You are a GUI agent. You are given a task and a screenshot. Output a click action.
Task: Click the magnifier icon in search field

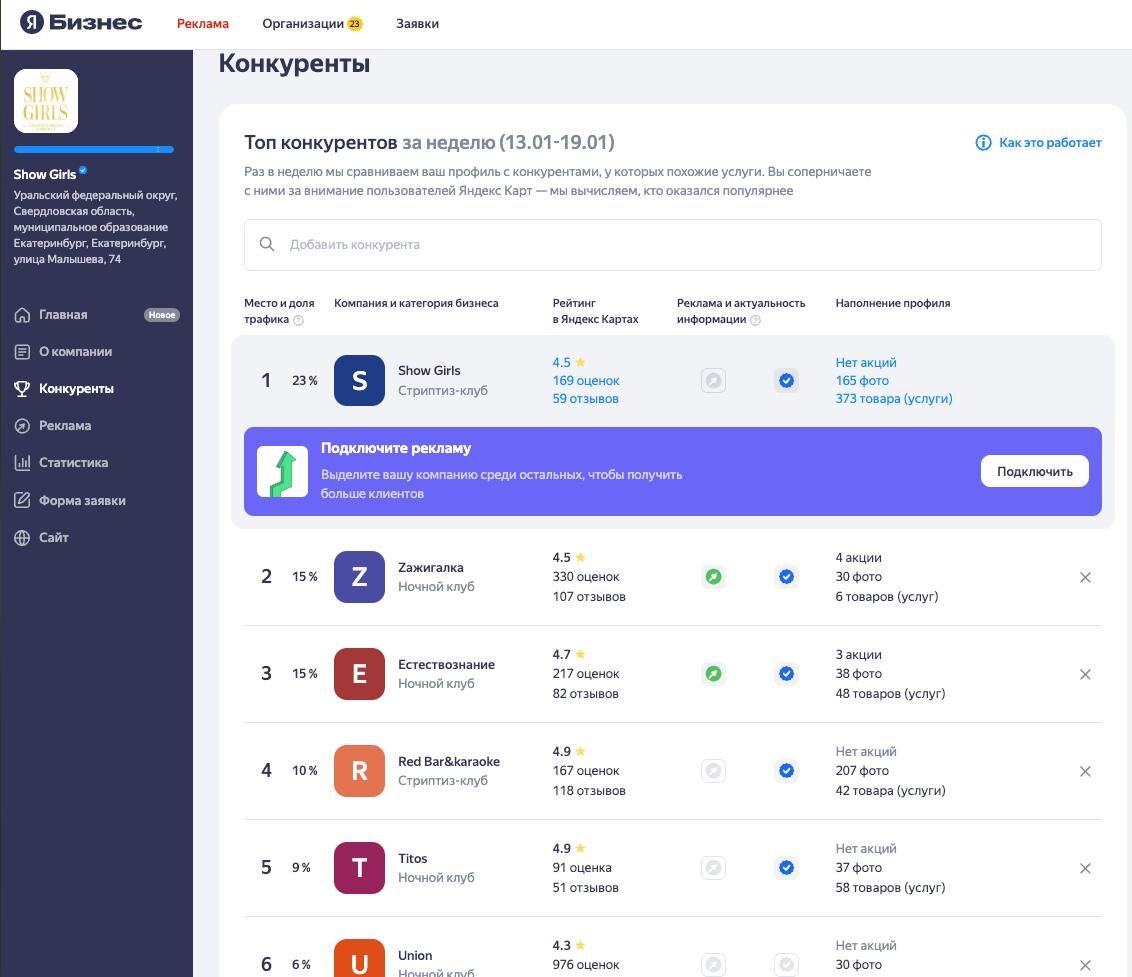coord(266,244)
